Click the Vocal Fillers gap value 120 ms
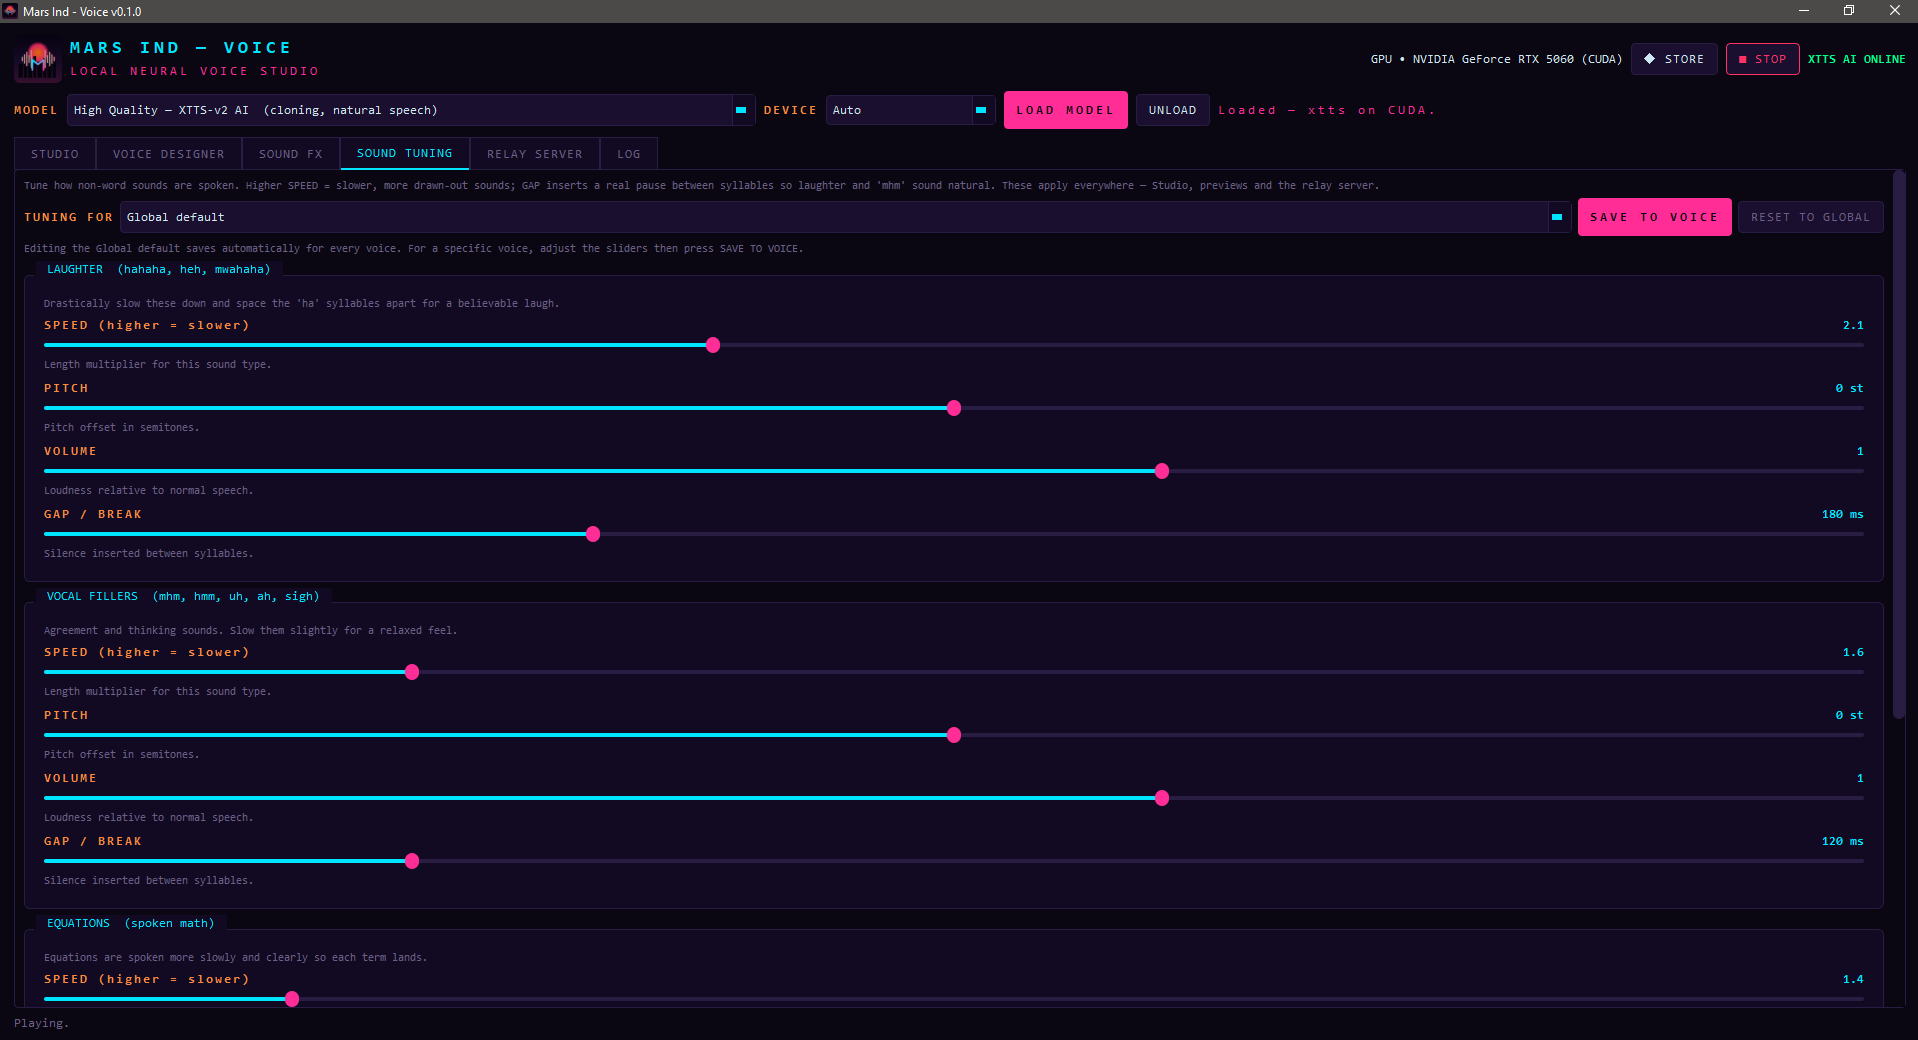 tap(1842, 841)
